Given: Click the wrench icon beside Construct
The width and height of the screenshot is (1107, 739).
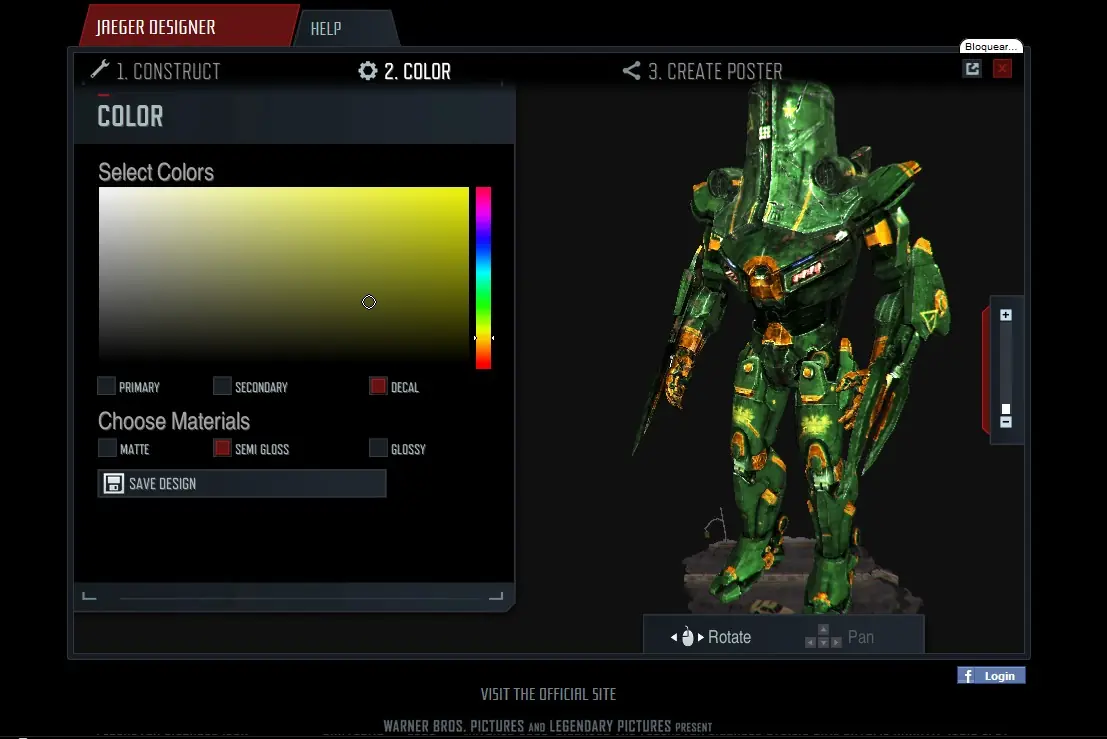Looking at the screenshot, I should 100,69.
